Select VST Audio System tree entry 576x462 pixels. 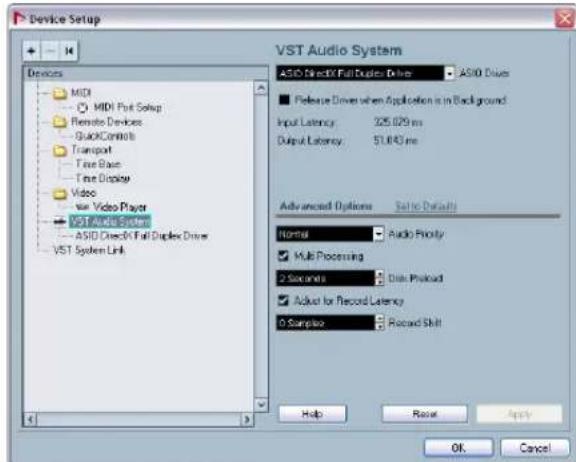tap(110, 221)
